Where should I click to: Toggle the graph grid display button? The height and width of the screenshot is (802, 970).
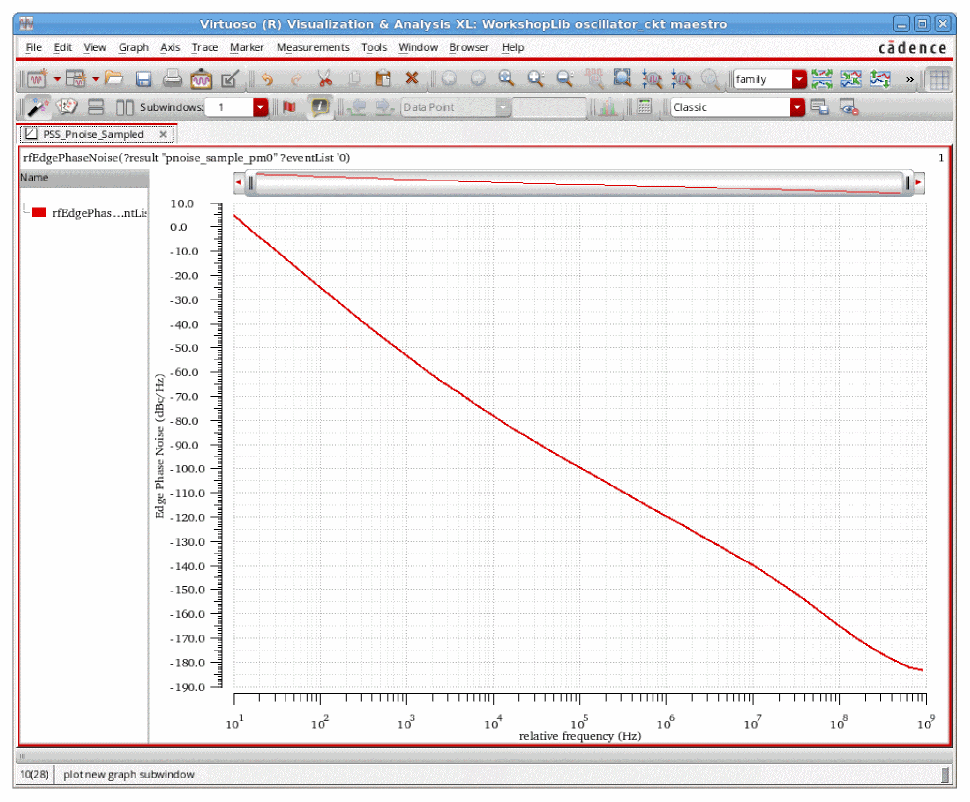[939, 79]
